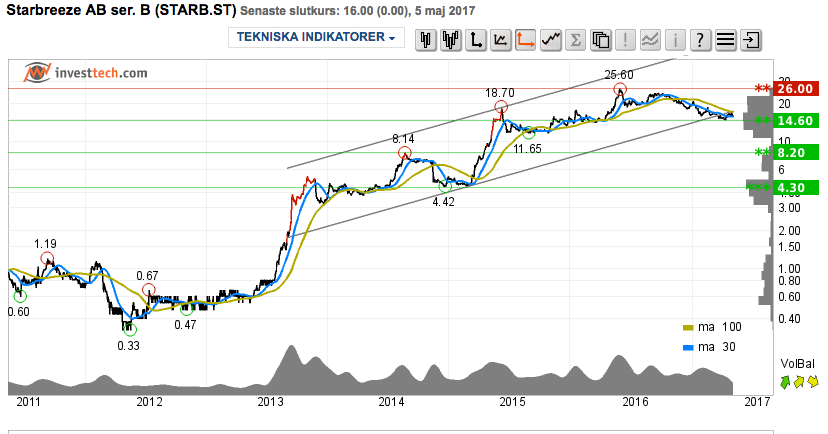
Task: Click the black L-shaped axis icon
Action: pos(475,40)
